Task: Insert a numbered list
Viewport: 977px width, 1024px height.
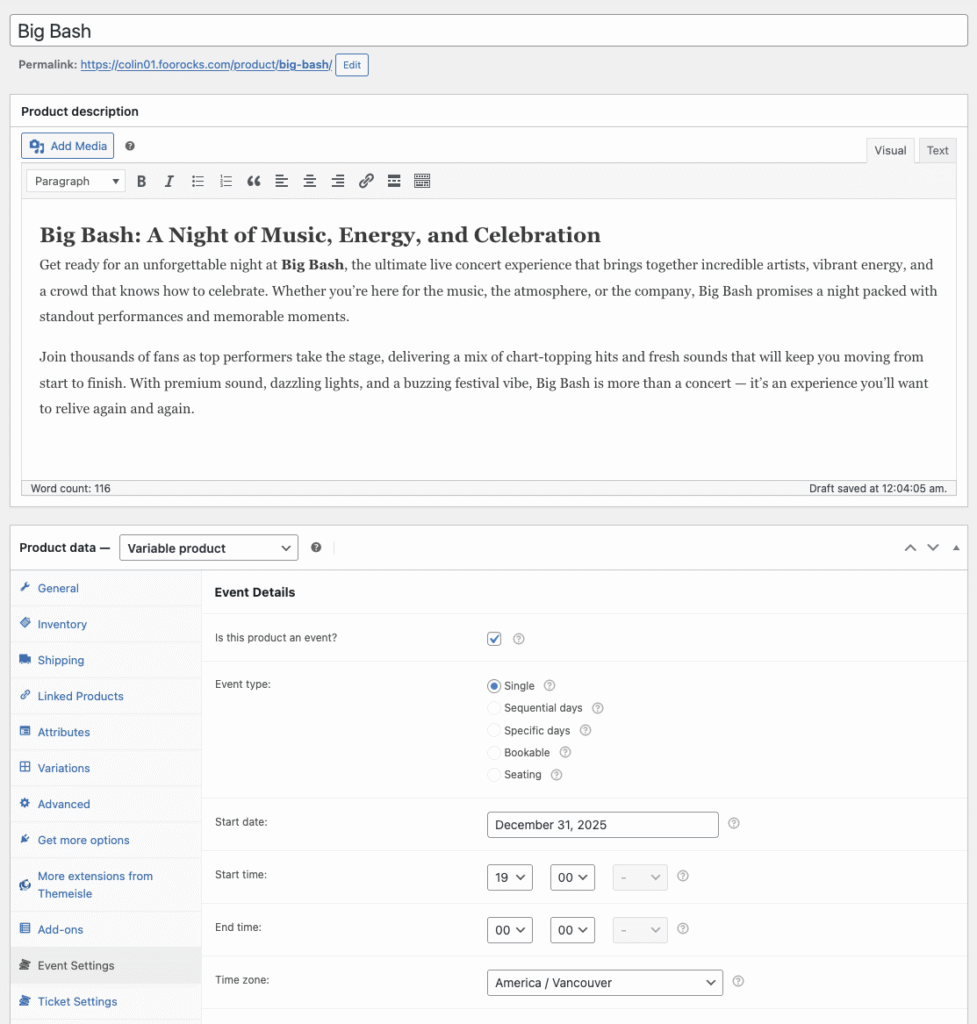Action: point(225,181)
